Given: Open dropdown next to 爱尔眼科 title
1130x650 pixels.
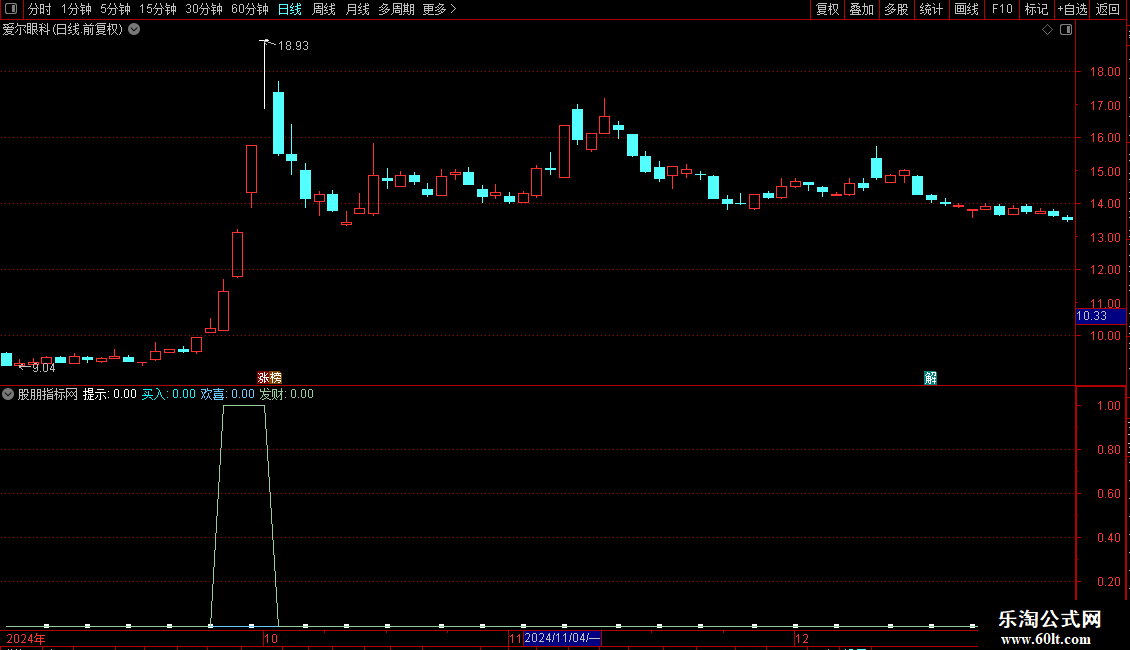Looking at the screenshot, I should click(x=134, y=30).
